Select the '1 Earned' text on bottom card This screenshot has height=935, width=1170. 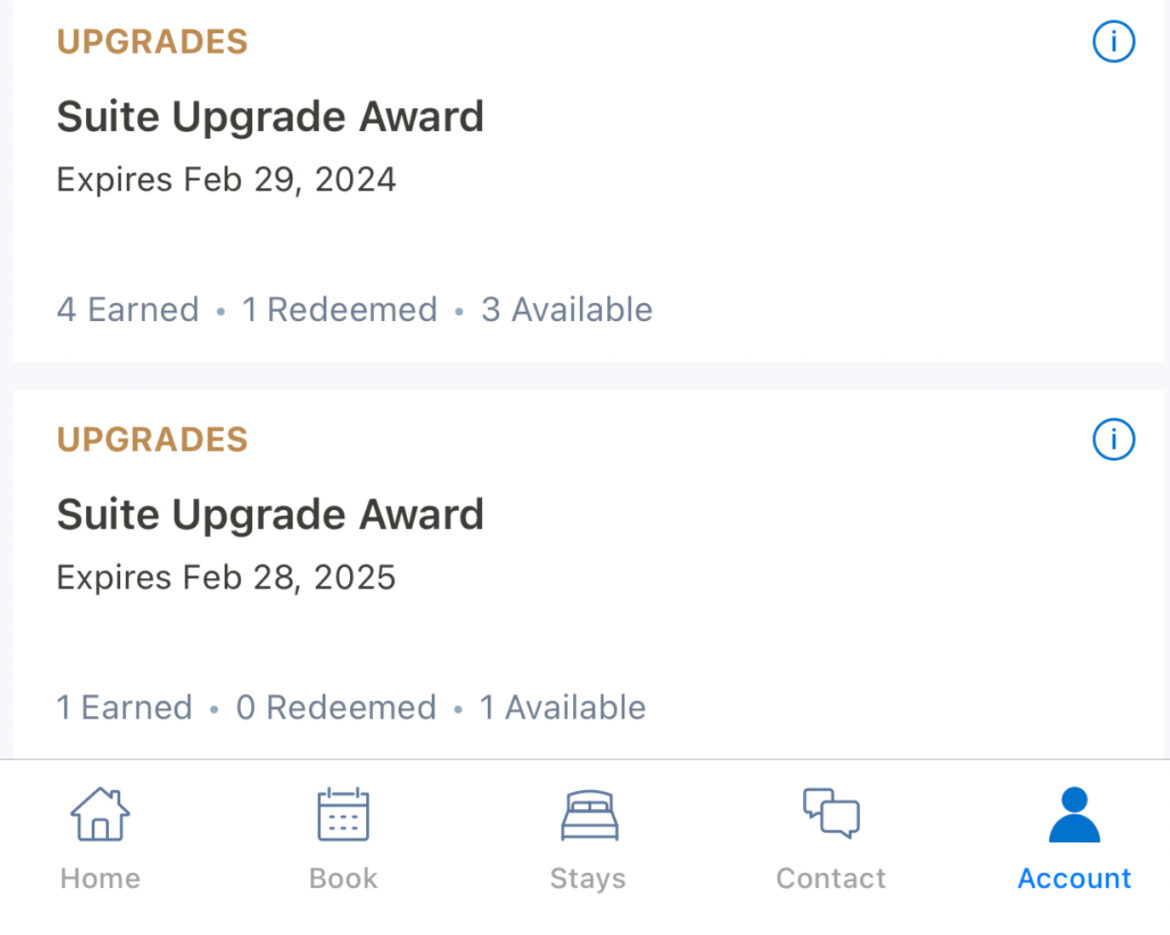(124, 707)
